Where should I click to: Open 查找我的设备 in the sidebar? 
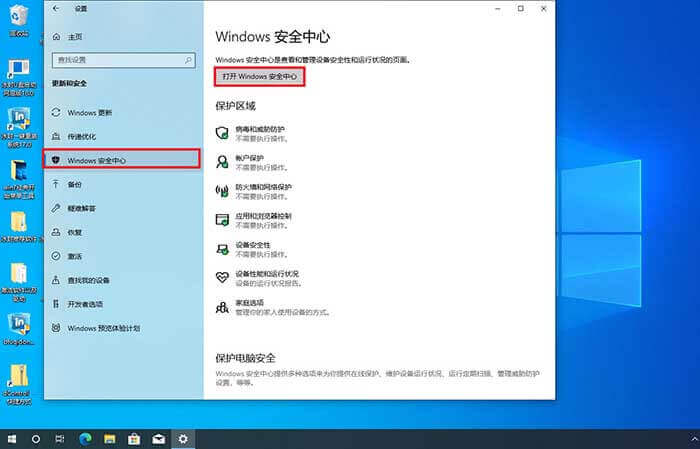click(89, 280)
